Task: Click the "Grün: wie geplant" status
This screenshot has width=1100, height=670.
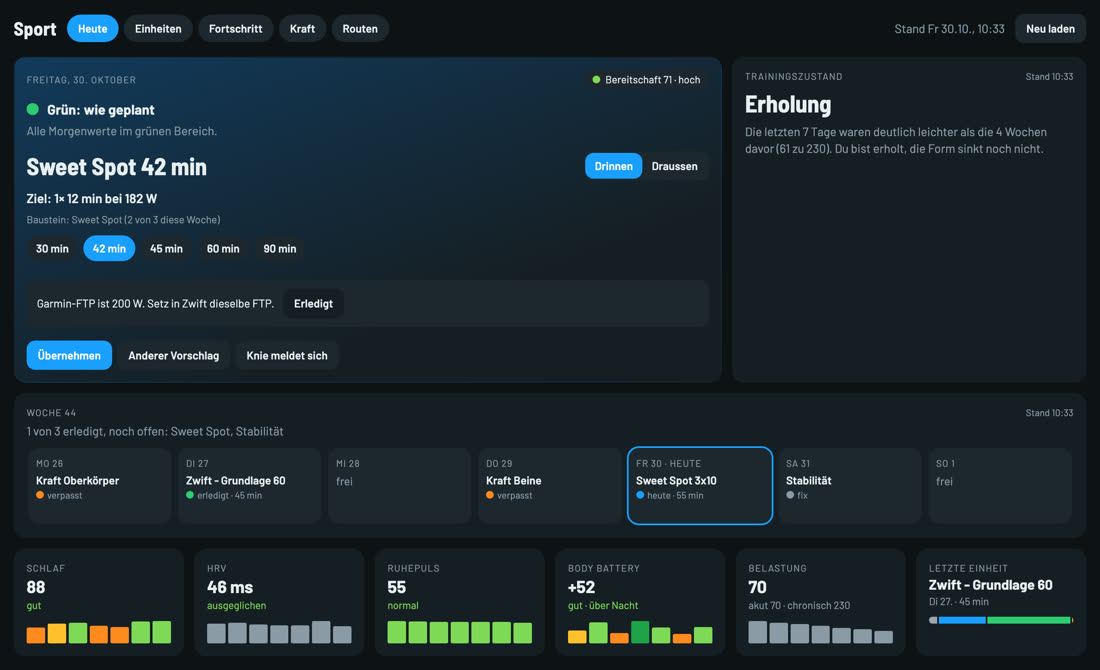Action: pos(90,109)
